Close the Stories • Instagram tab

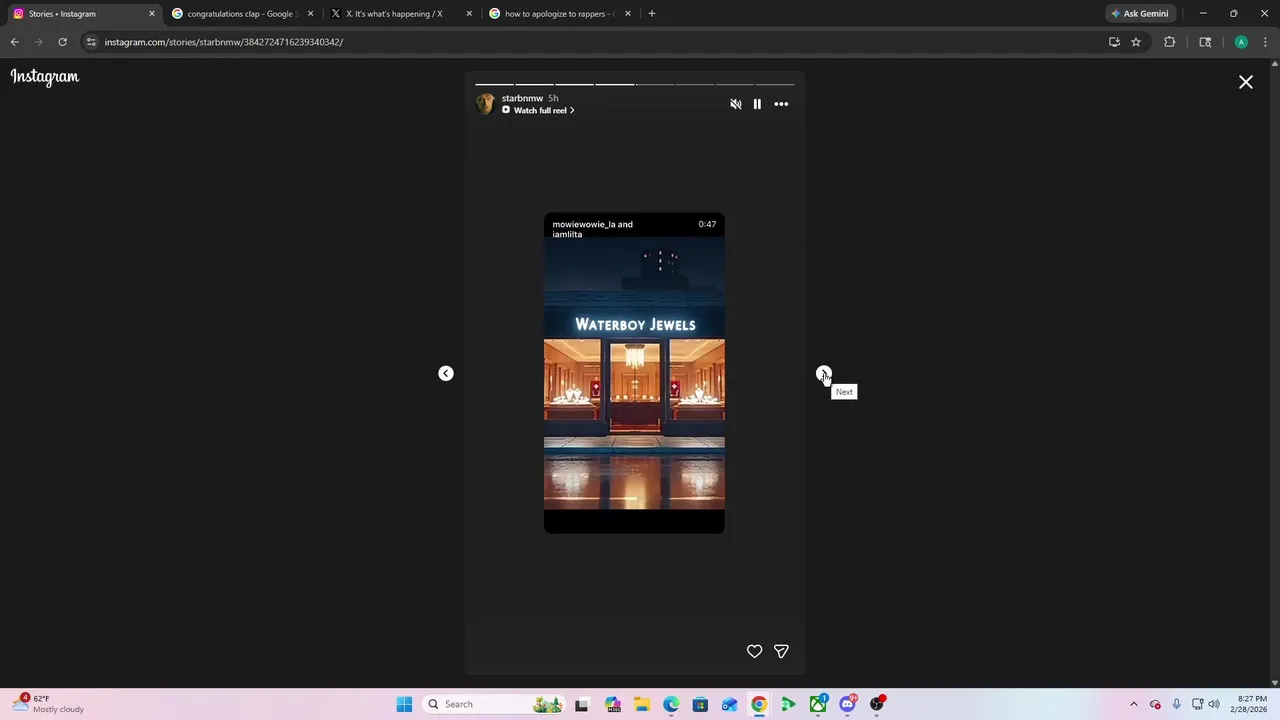click(x=152, y=14)
